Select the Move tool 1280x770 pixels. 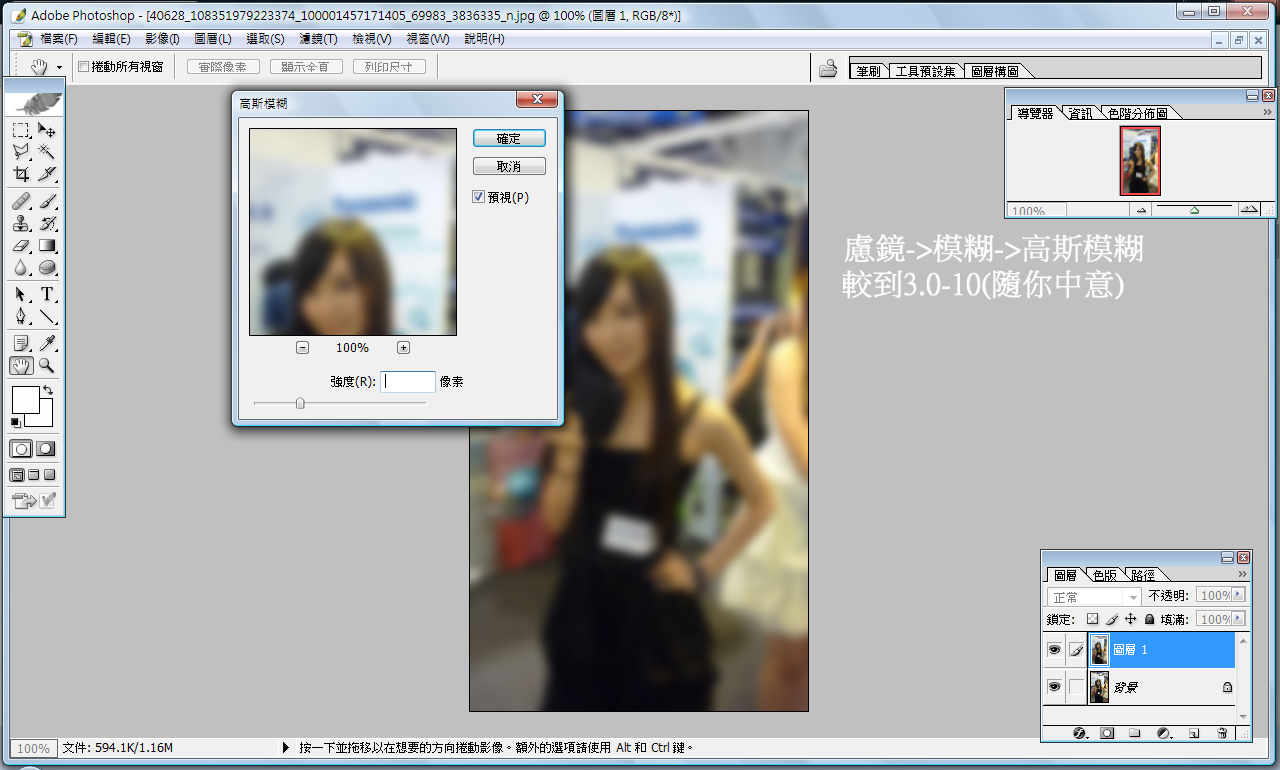pyautogui.click(x=47, y=130)
